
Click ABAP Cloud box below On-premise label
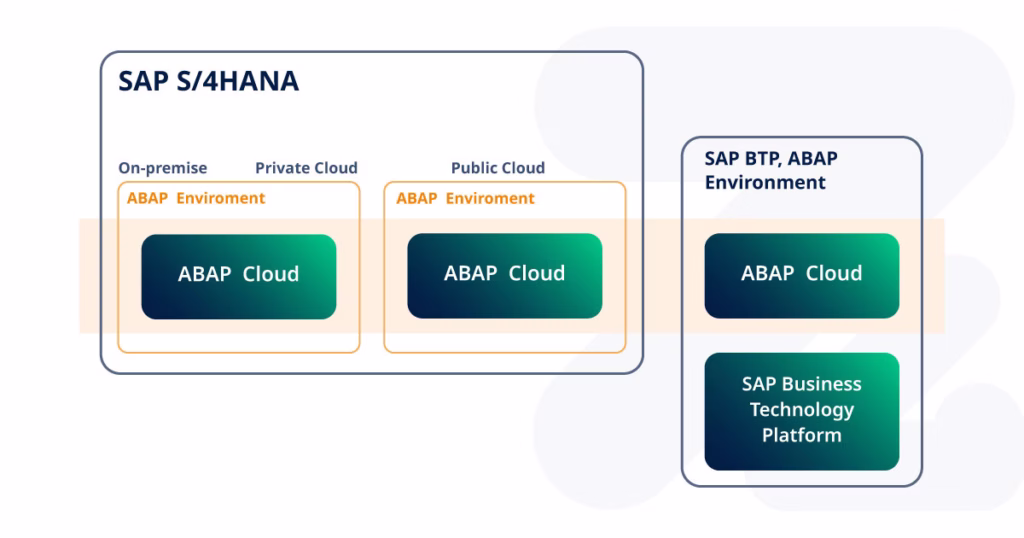(x=238, y=276)
